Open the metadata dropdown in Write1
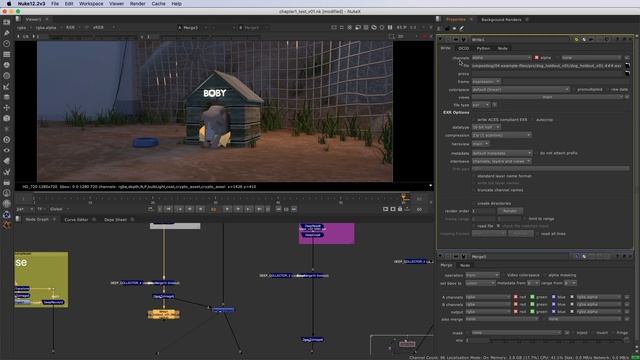The image size is (640, 360). (x=502, y=153)
